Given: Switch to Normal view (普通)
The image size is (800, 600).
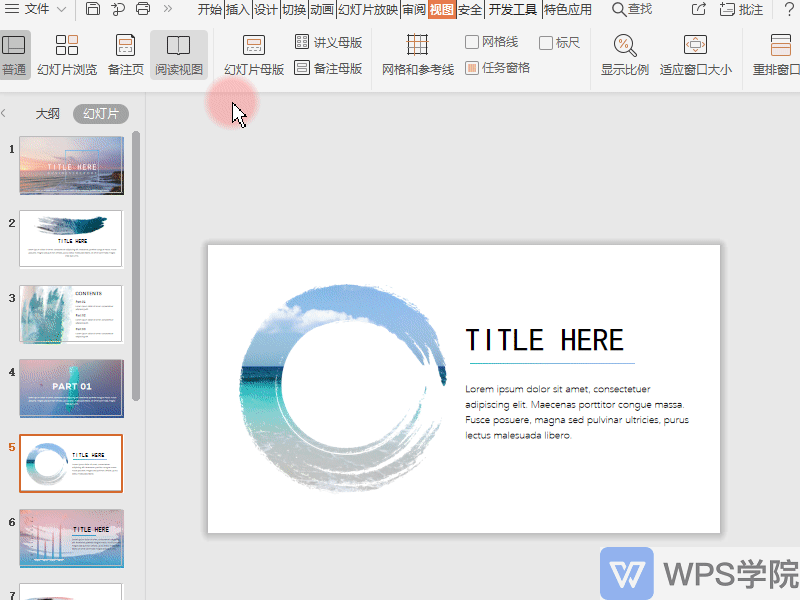Looking at the screenshot, I should click(x=14, y=55).
